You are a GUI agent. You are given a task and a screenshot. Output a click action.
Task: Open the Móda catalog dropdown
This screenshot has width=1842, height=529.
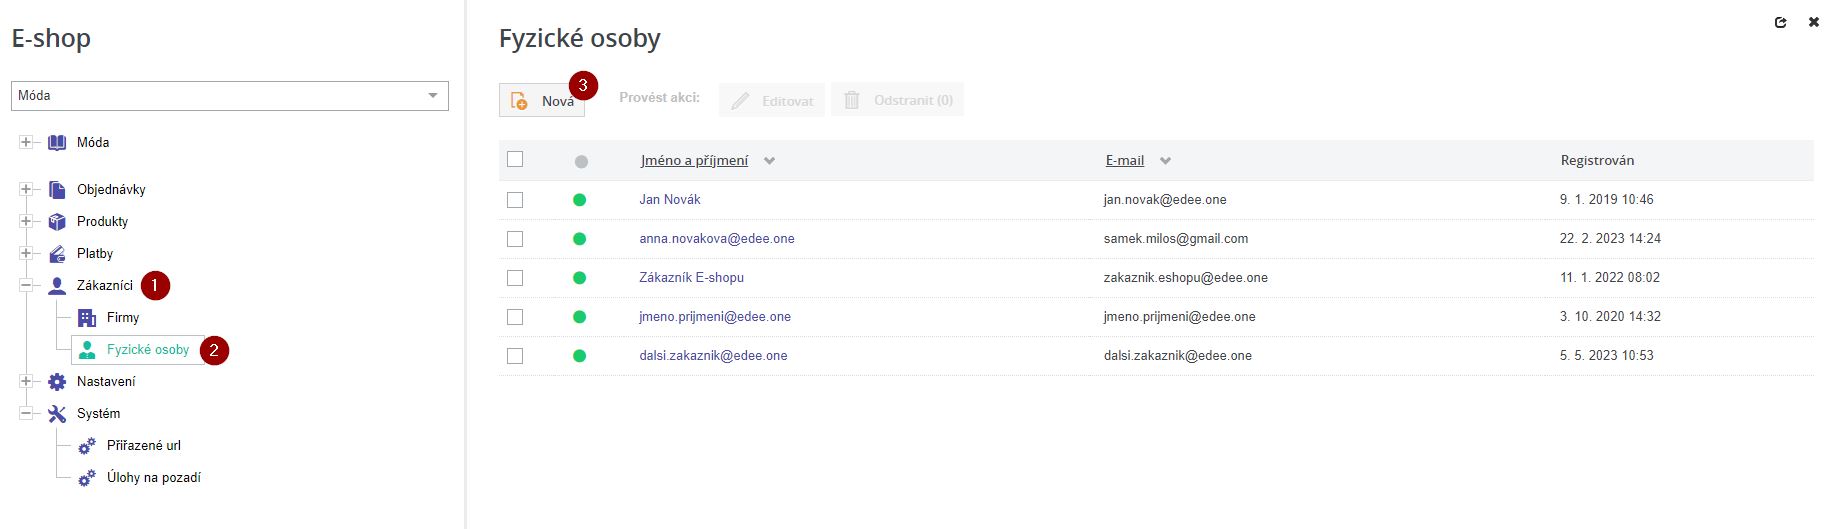click(230, 96)
